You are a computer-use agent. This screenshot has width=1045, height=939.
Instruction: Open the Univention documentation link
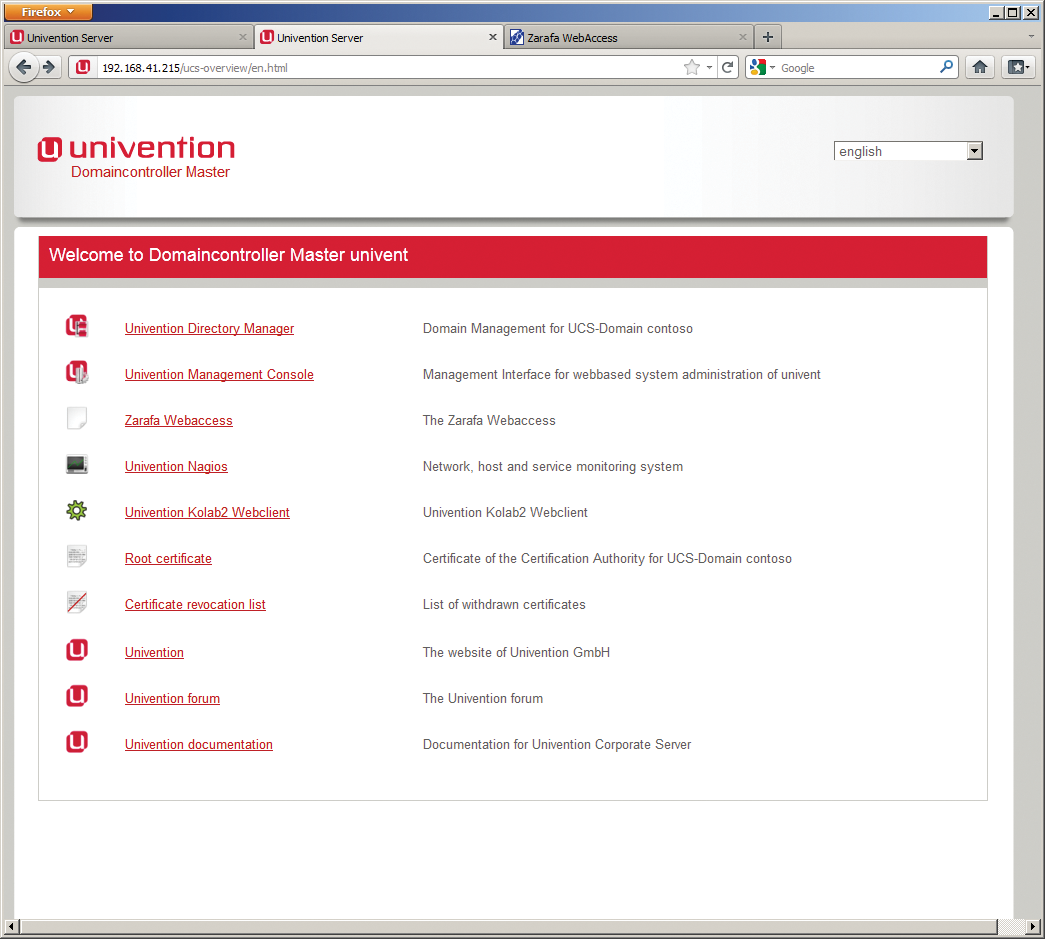[x=199, y=744]
